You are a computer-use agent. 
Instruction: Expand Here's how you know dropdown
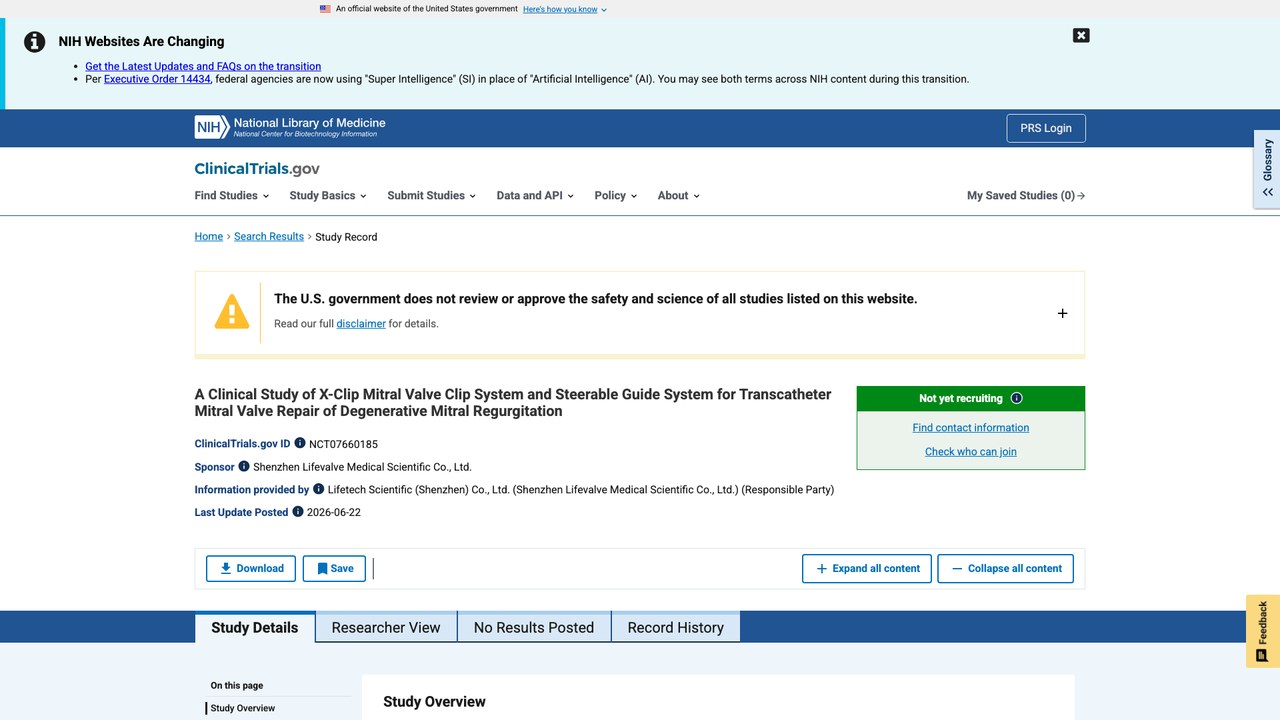(565, 9)
